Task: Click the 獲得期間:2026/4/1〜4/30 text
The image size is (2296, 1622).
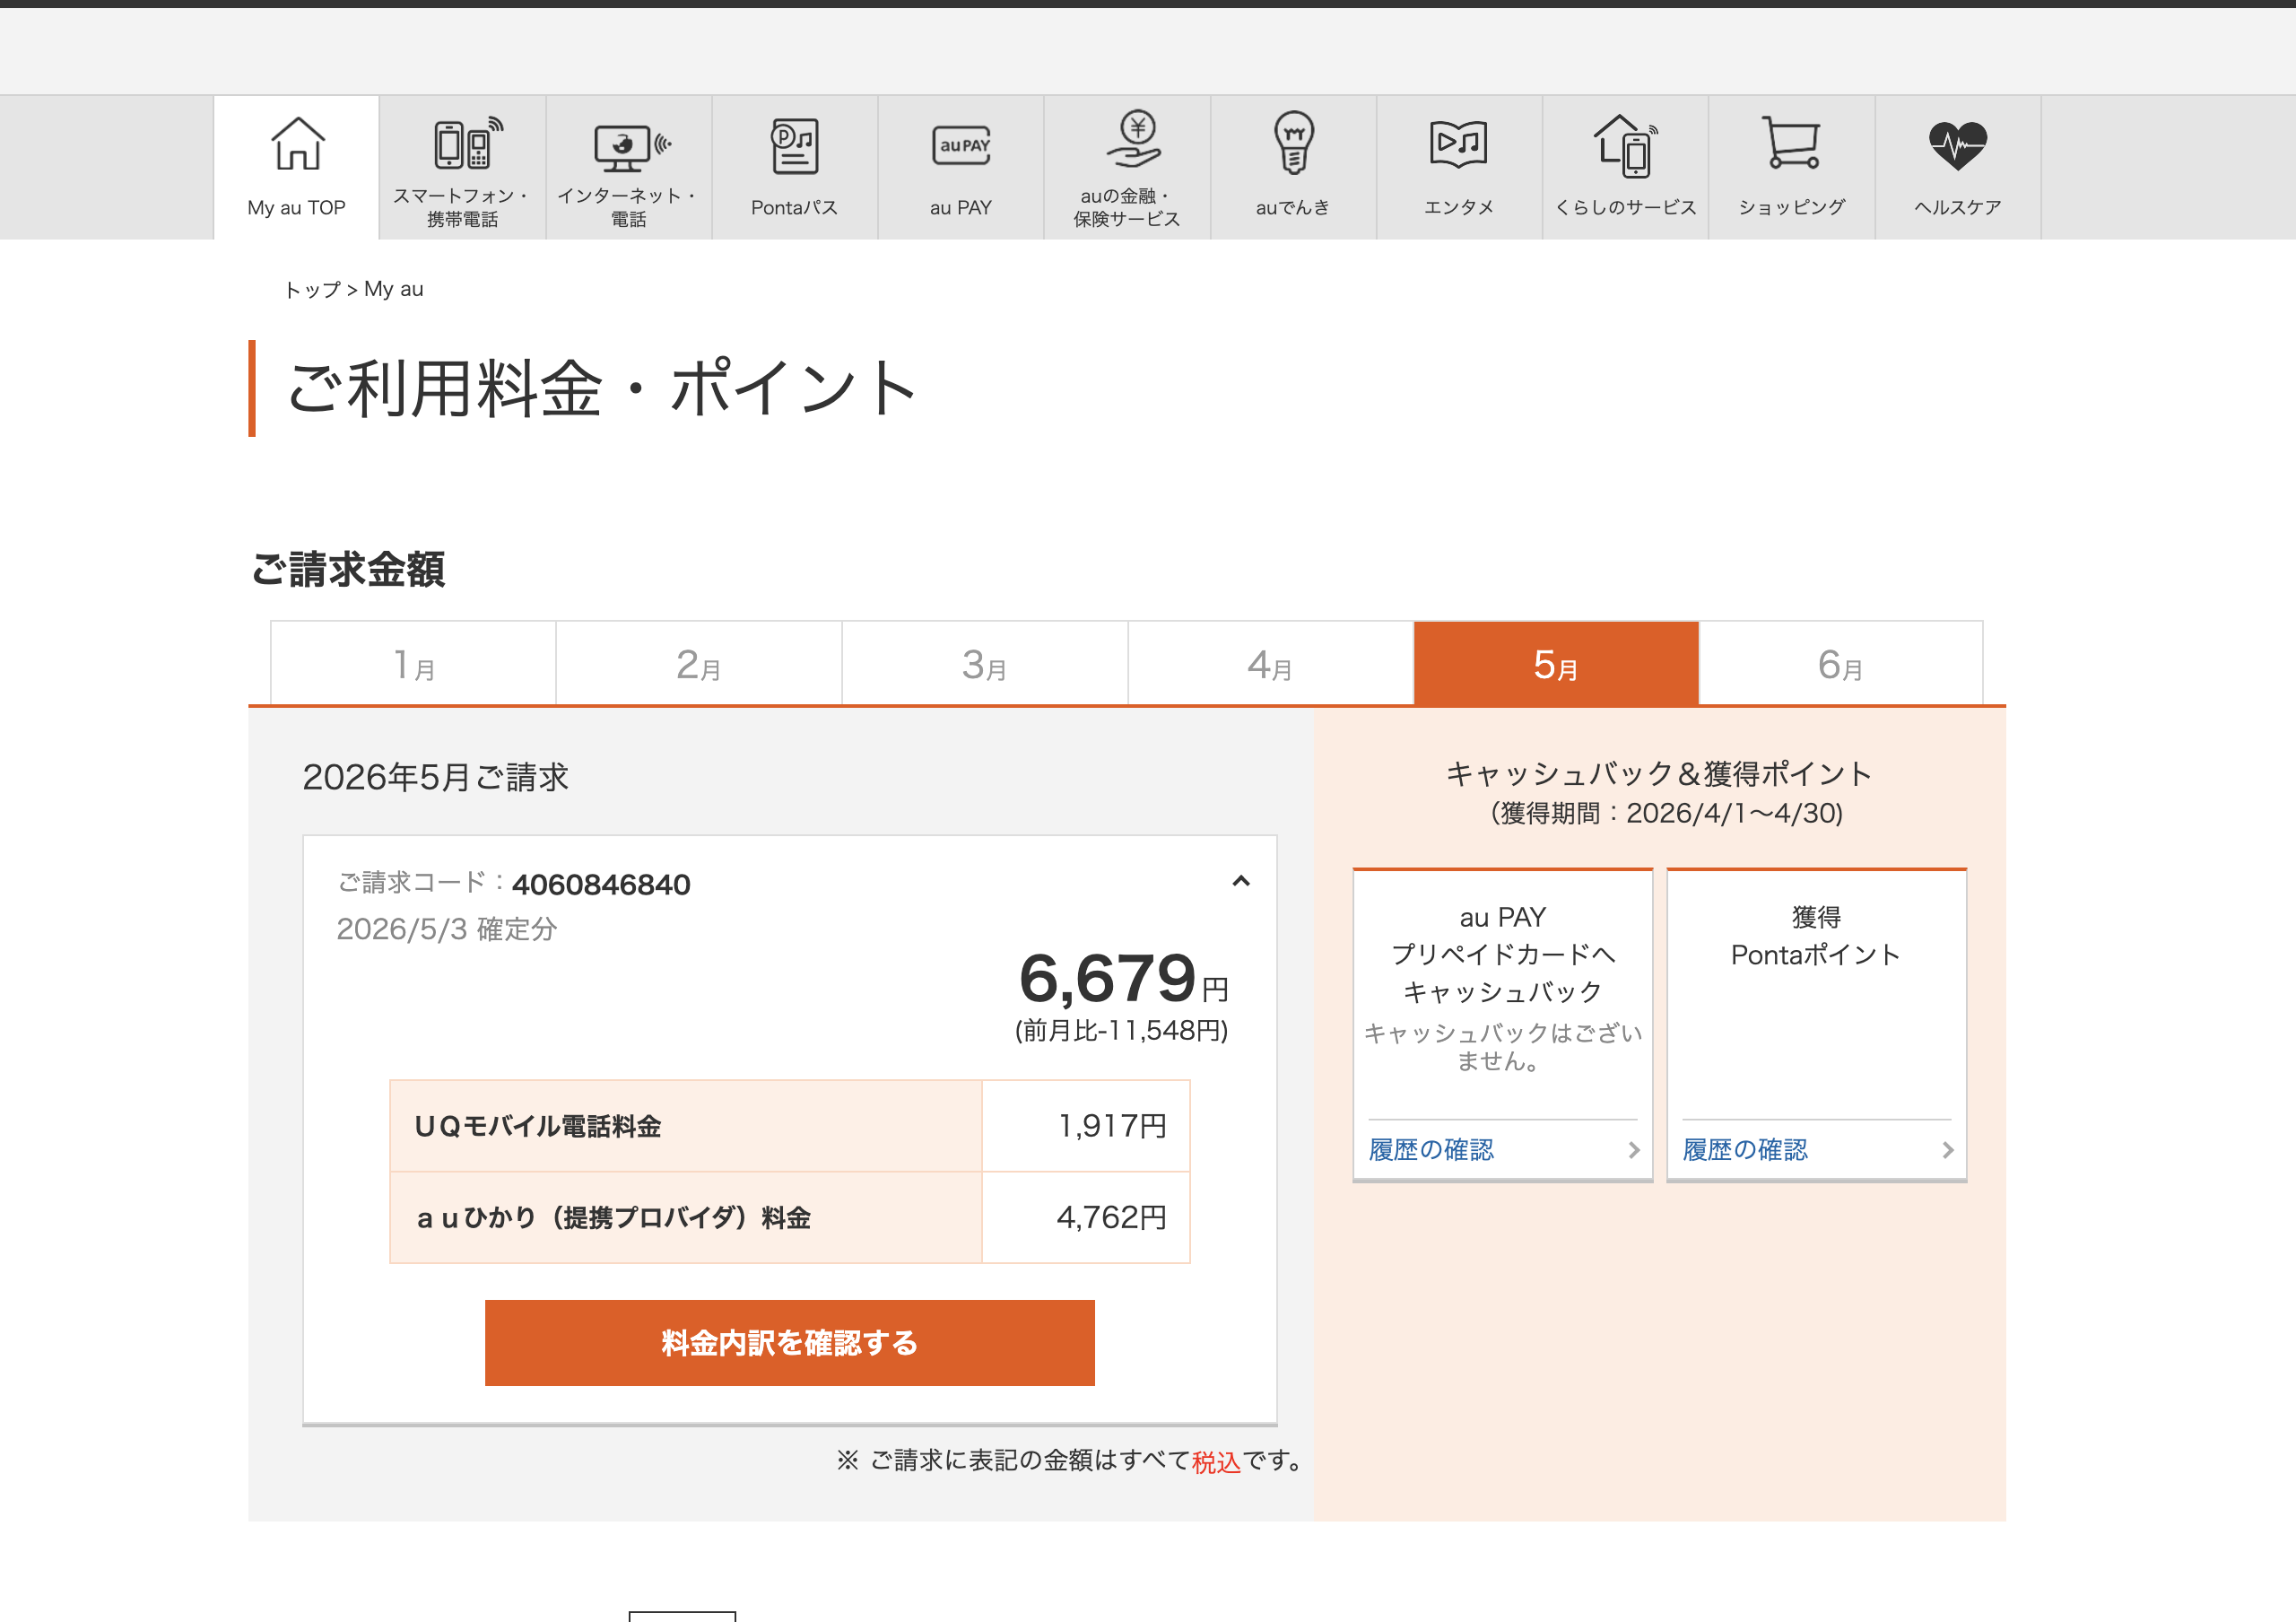Action: [x=1666, y=813]
